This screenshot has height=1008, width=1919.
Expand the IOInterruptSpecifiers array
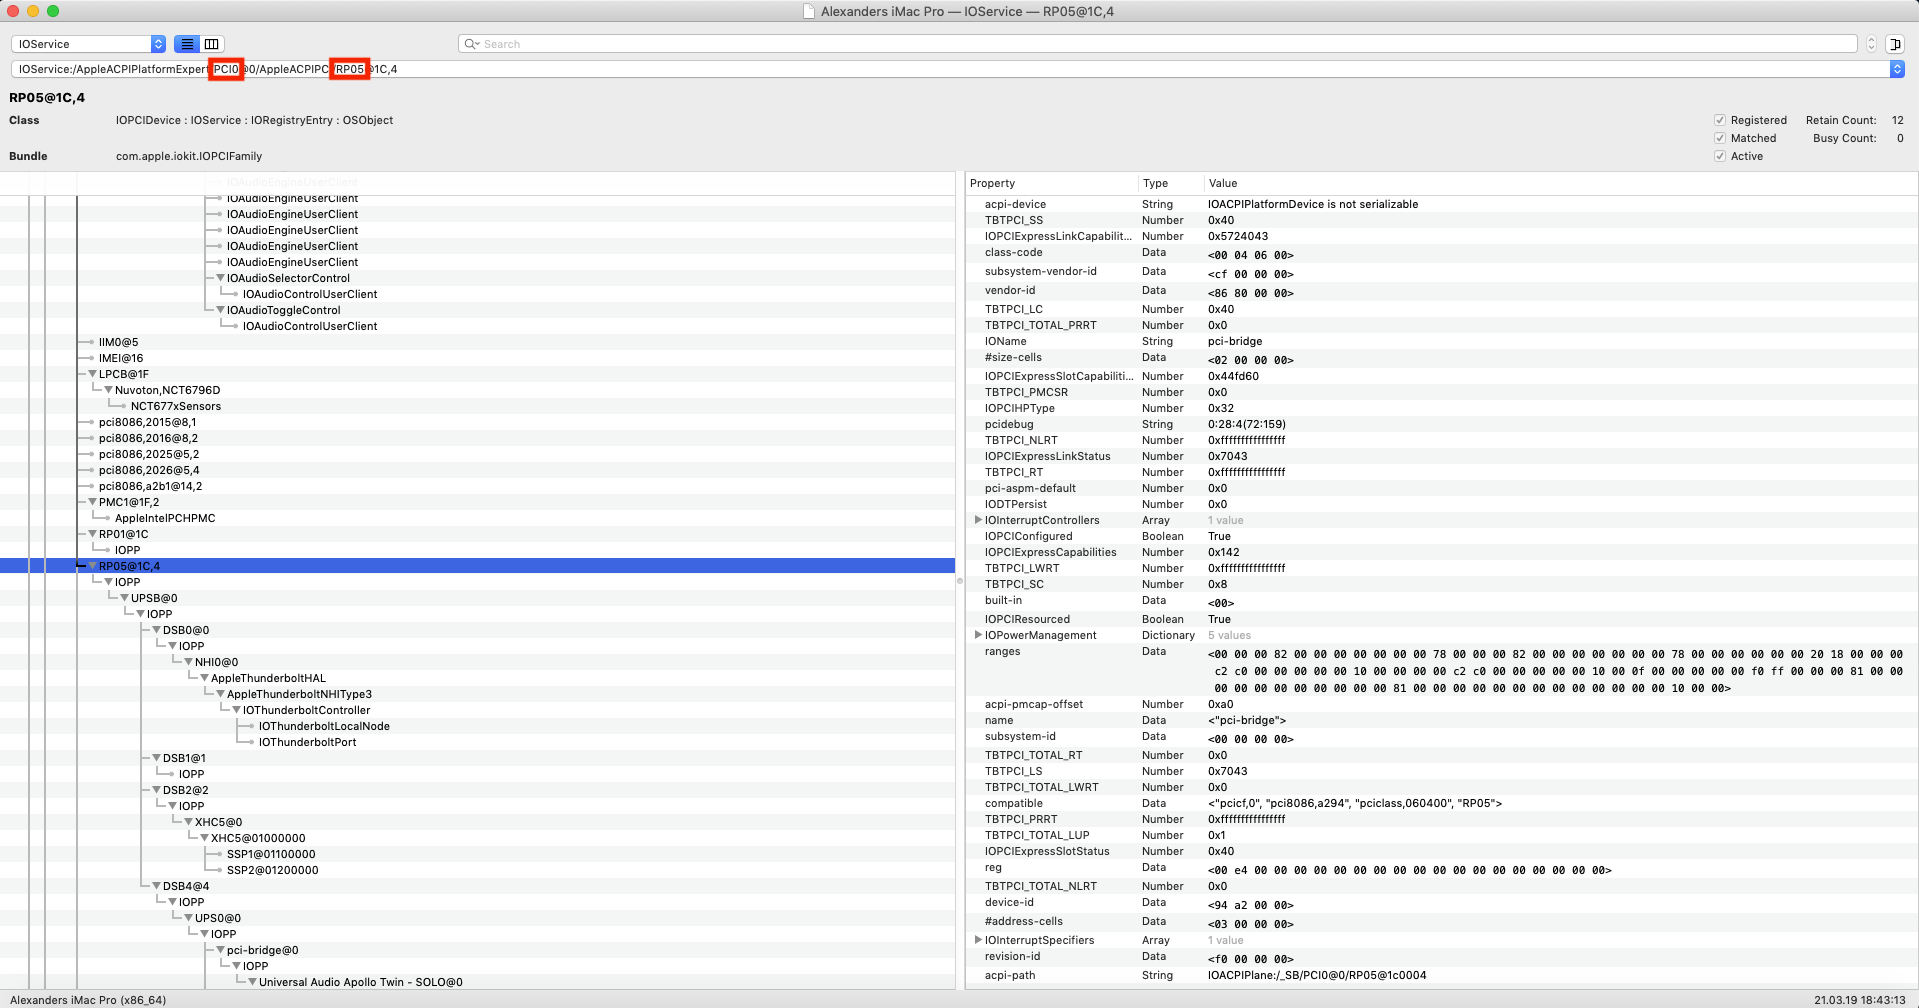coord(979,940)
